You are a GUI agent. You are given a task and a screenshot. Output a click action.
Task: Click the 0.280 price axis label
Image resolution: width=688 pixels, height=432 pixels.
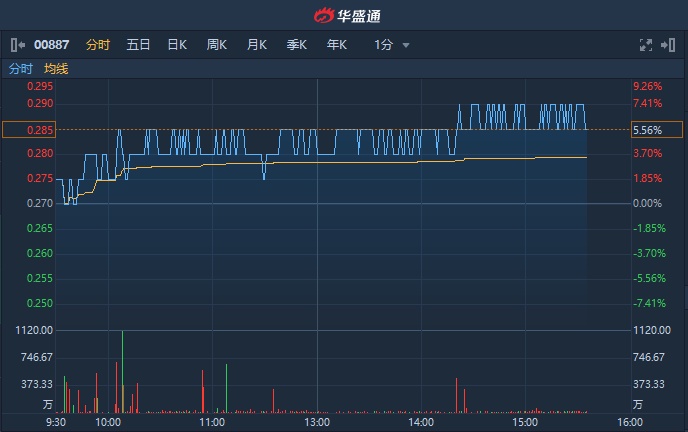click(40, 154)
